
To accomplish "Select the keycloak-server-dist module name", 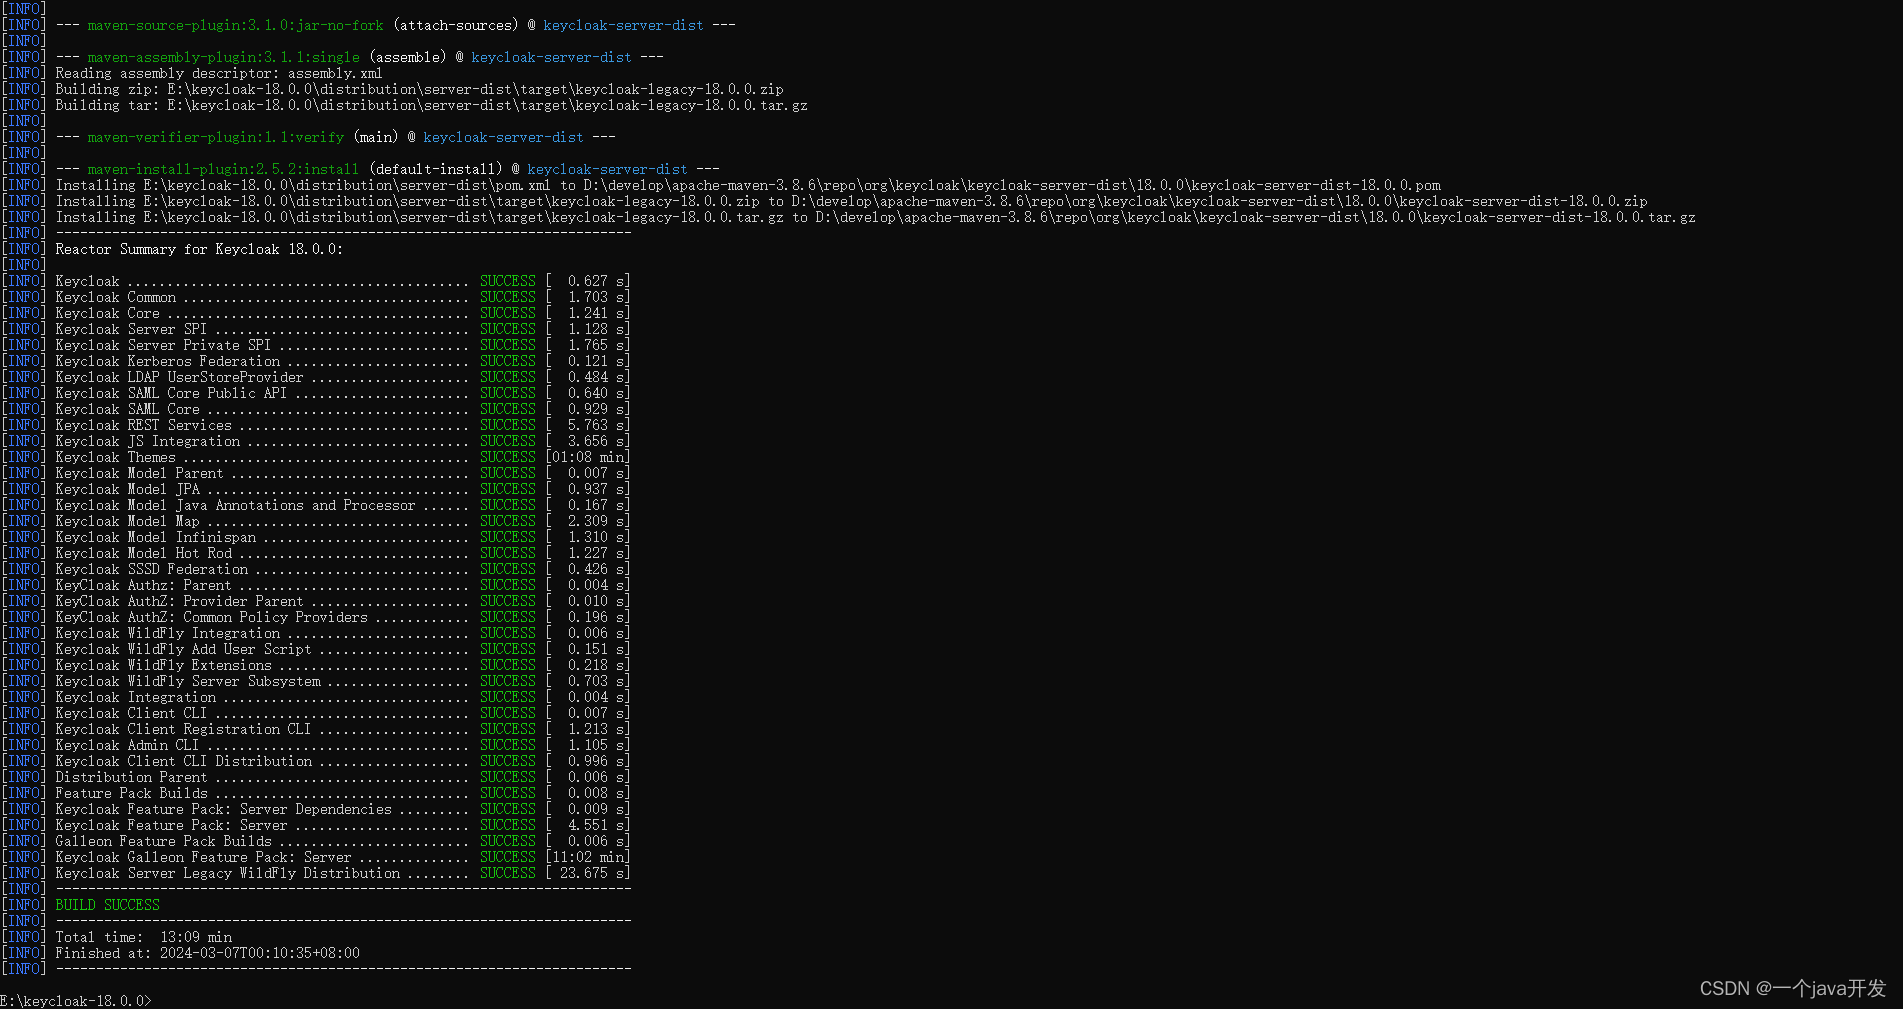I will tap(623, 25).
